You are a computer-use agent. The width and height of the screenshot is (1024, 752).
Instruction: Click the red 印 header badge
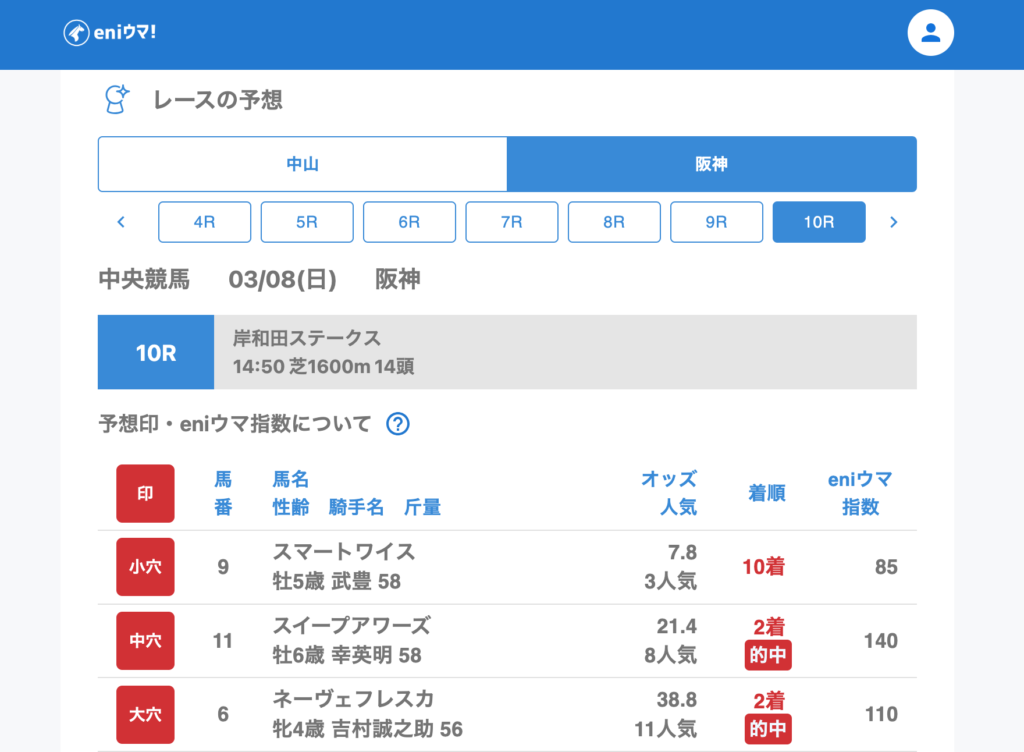(145, 493)
